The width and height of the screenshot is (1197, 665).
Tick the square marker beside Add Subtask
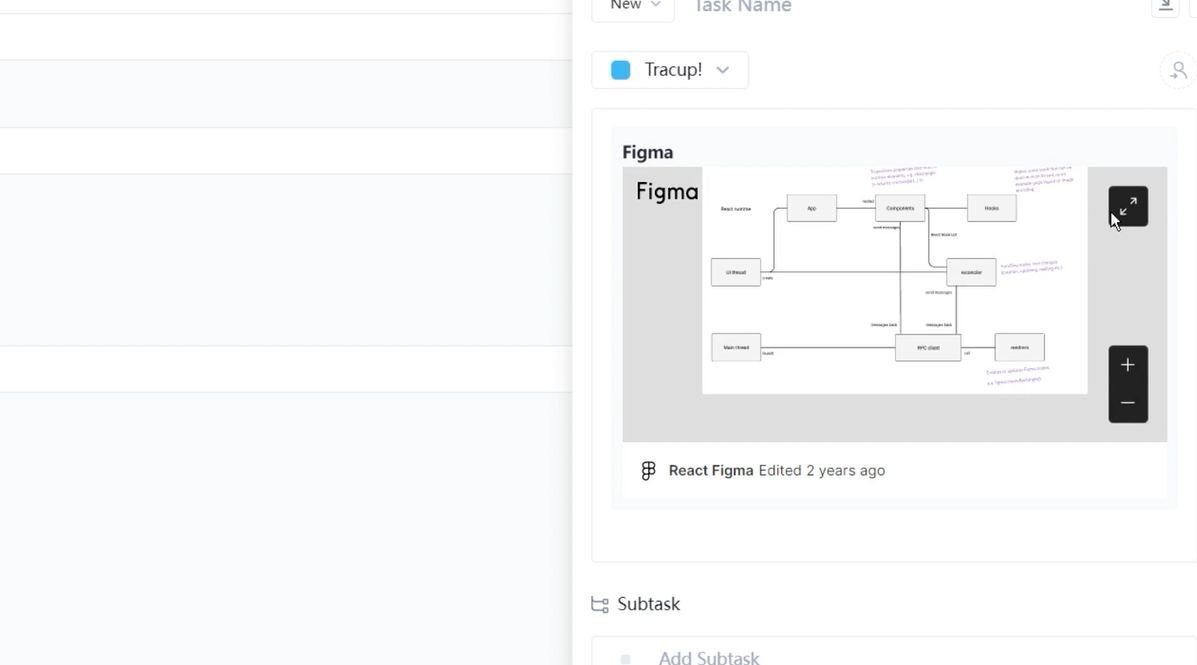(625, 658)
